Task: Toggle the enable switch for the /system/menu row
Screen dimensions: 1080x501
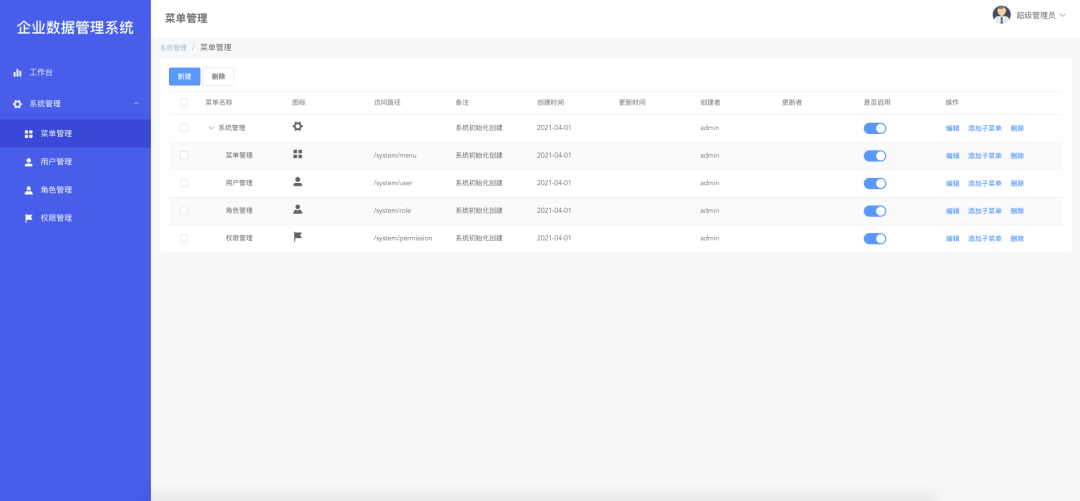Action: [875, 156]
